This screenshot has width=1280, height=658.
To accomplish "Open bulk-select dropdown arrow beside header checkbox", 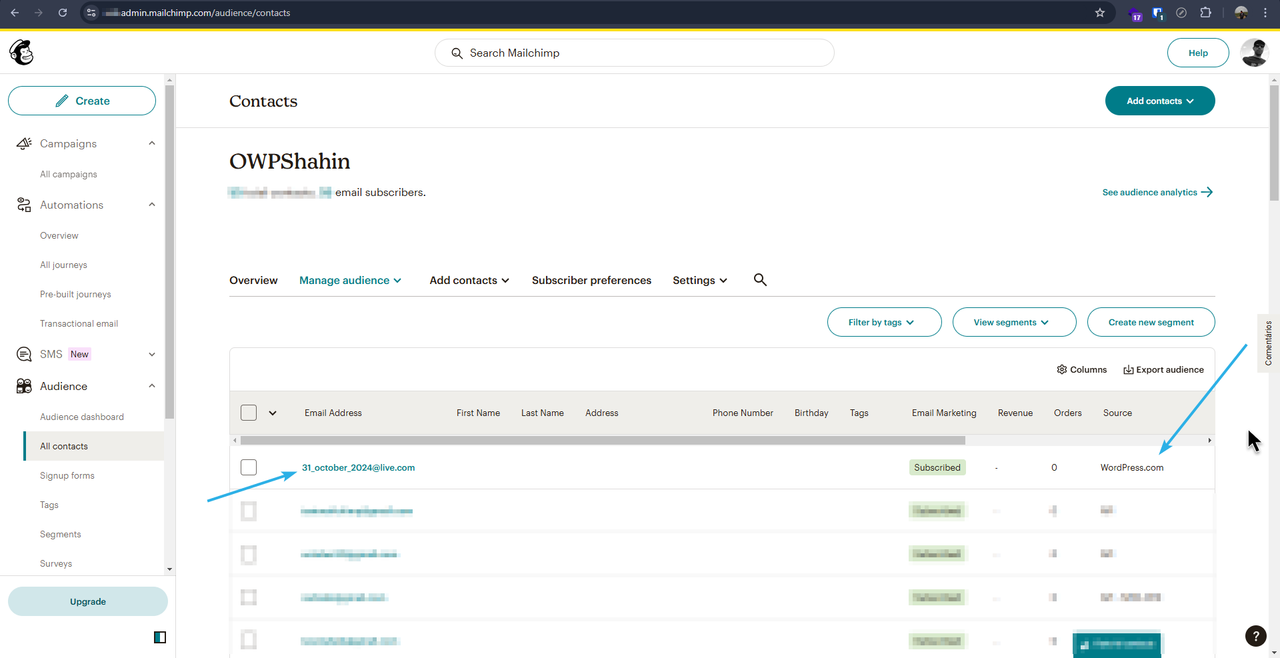I will [x=272, y=413].
